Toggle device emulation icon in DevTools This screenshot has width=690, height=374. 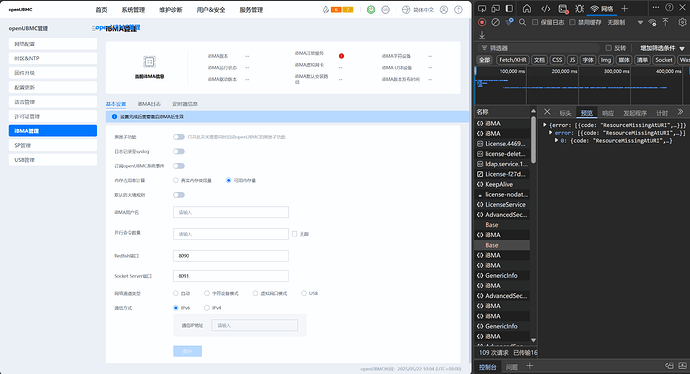[x=495, y=8]
